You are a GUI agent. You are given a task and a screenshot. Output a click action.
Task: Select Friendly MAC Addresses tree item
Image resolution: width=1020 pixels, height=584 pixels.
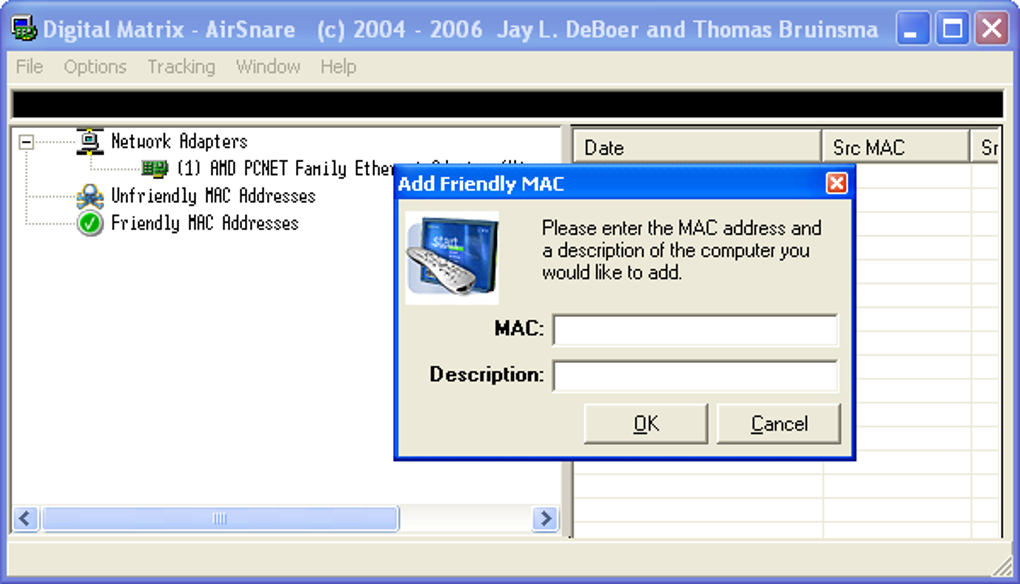pyautogui.click(x=205, y=224)
